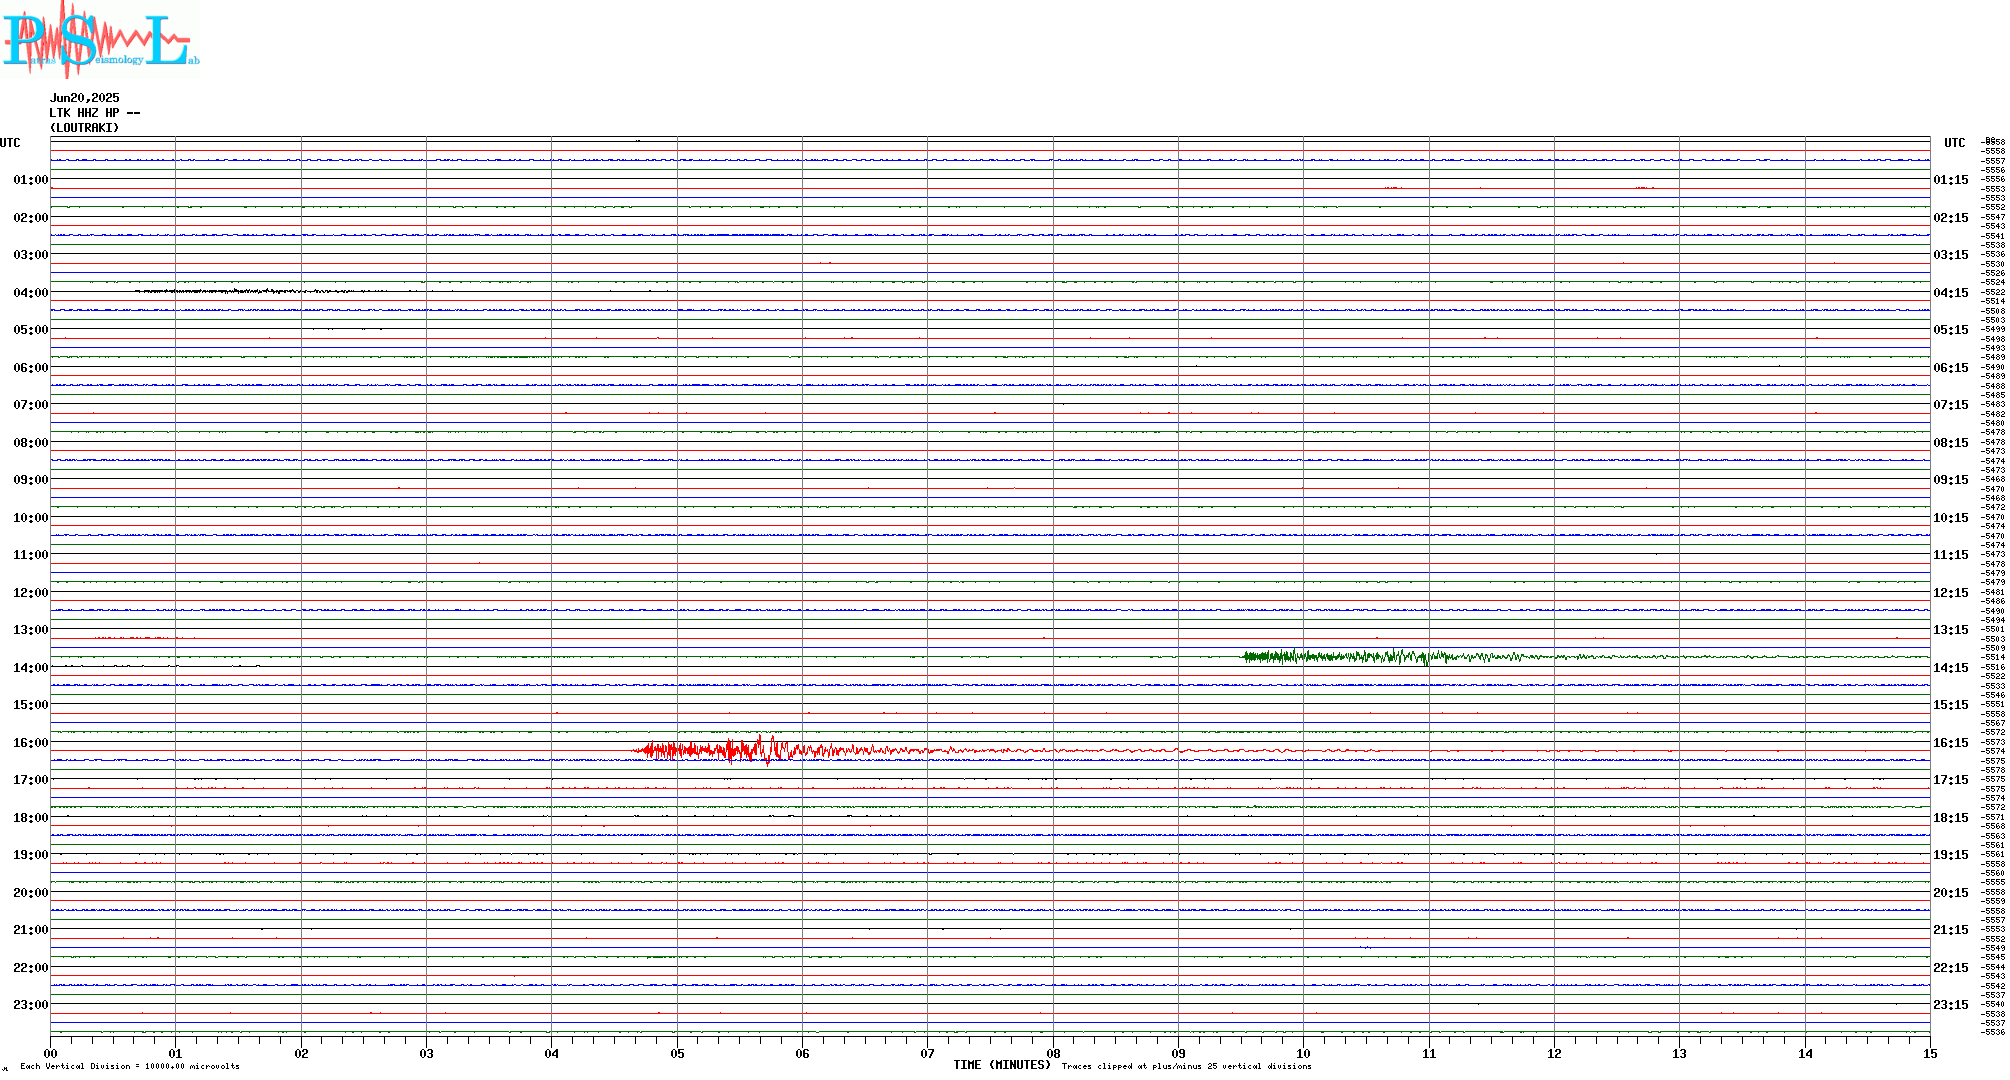Click the station line LTK HHZ HP --

pyautogui.click(x=95, y=113)
